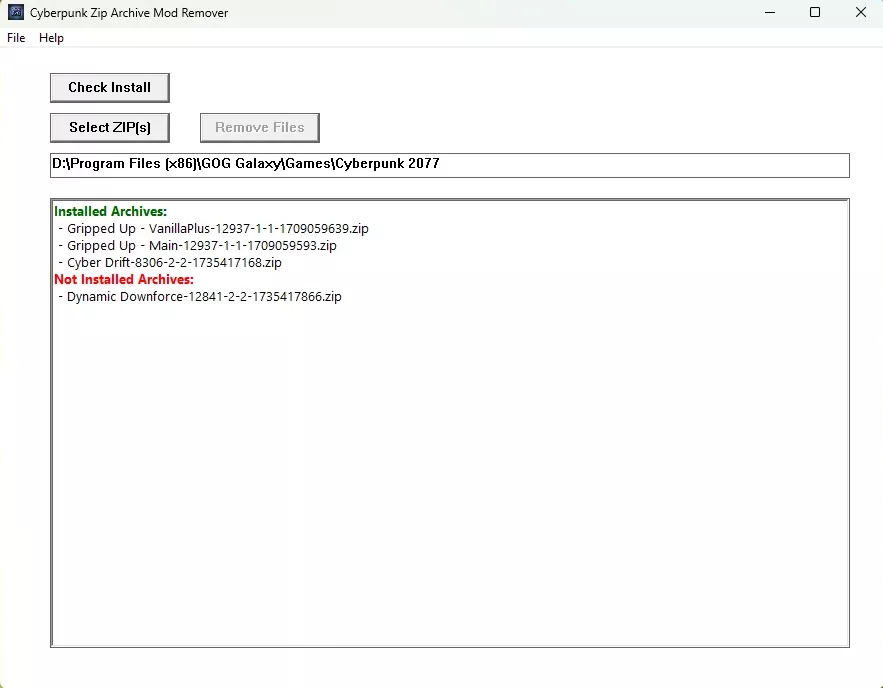883x688 pixels.
Task: Click the Check Install button
Action: point(110,88)
